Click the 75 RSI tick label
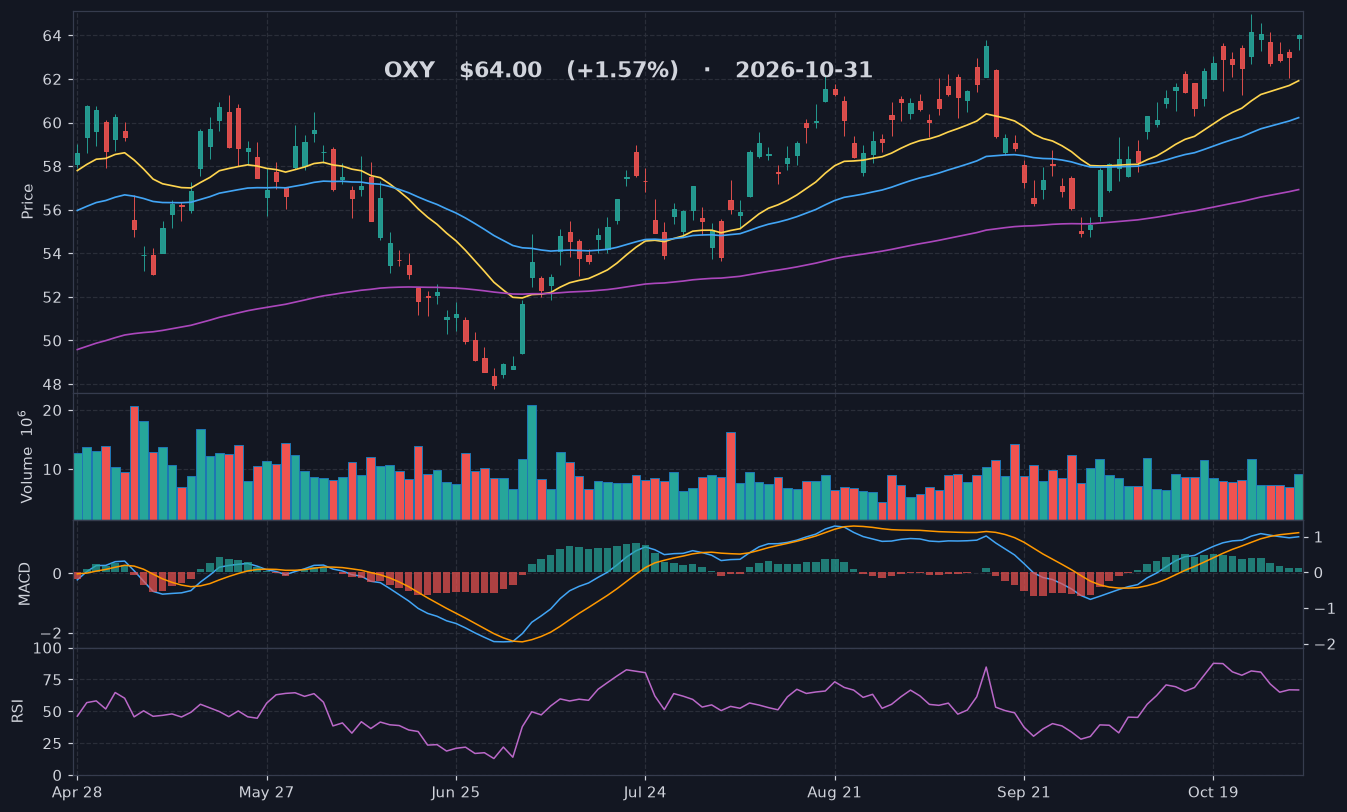1347x812 pixels. [x=52, y=680]
